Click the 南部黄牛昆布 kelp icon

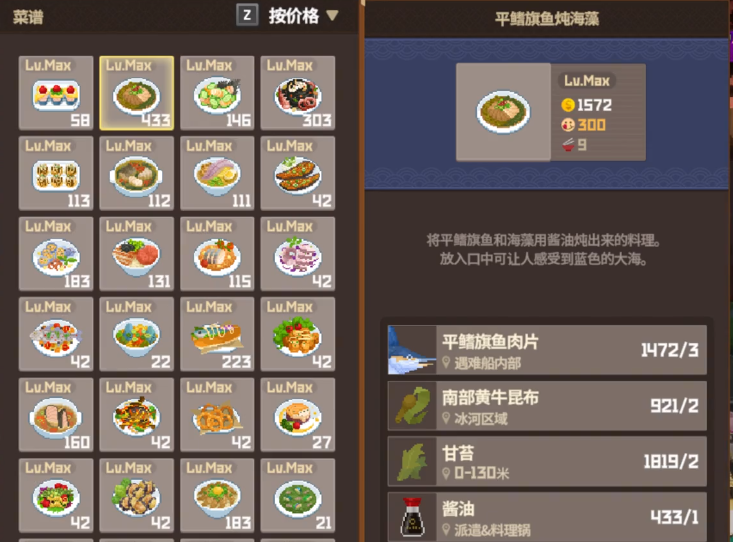(412, 405)
